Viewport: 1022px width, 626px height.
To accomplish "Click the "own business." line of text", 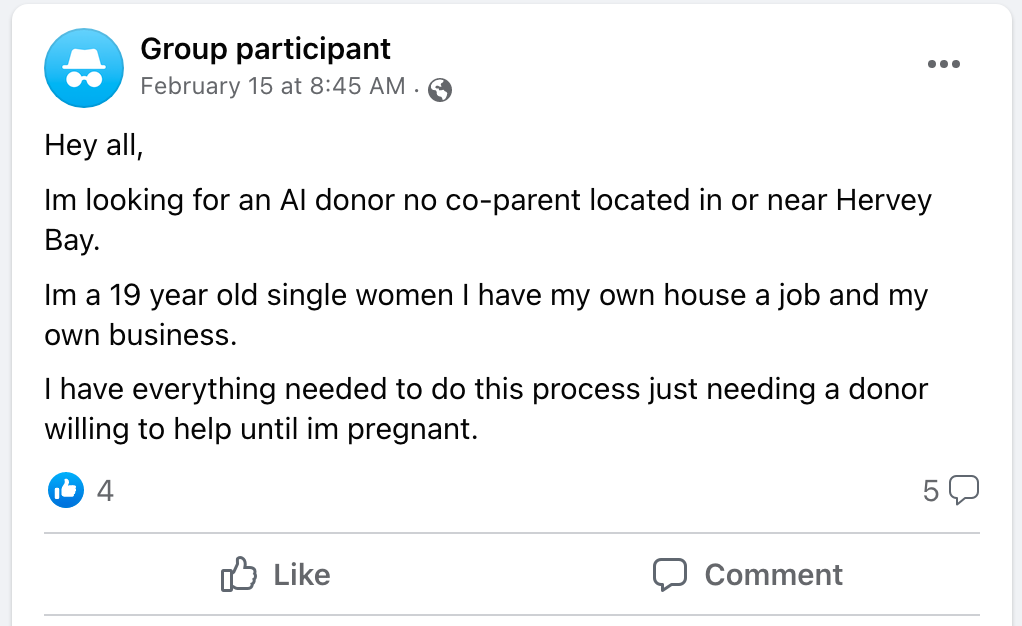I will [141, 335].
